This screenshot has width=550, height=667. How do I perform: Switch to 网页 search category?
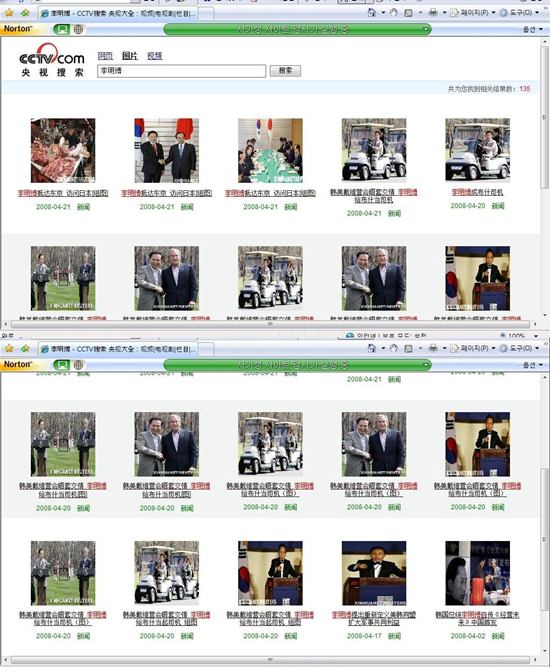105,56
